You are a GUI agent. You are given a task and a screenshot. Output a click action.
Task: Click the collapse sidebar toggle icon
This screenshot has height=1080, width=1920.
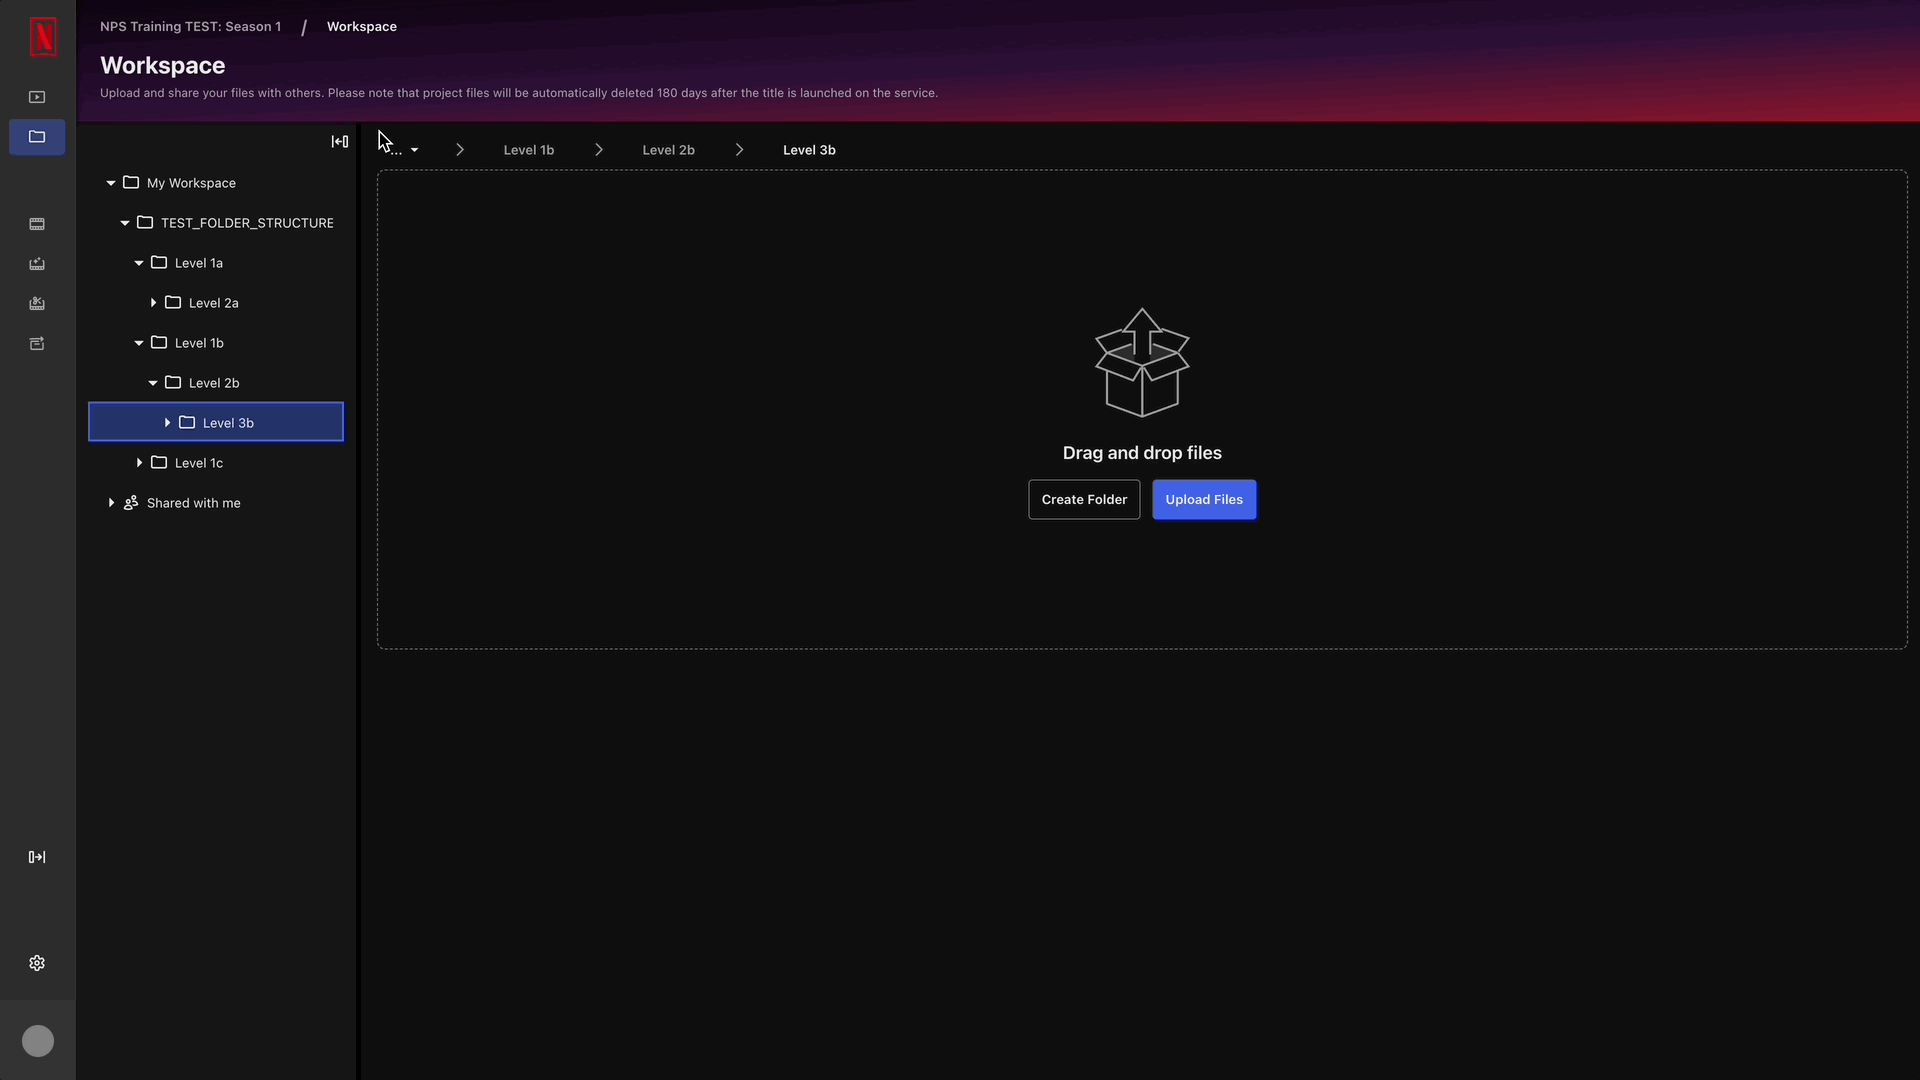click(340, 141)
